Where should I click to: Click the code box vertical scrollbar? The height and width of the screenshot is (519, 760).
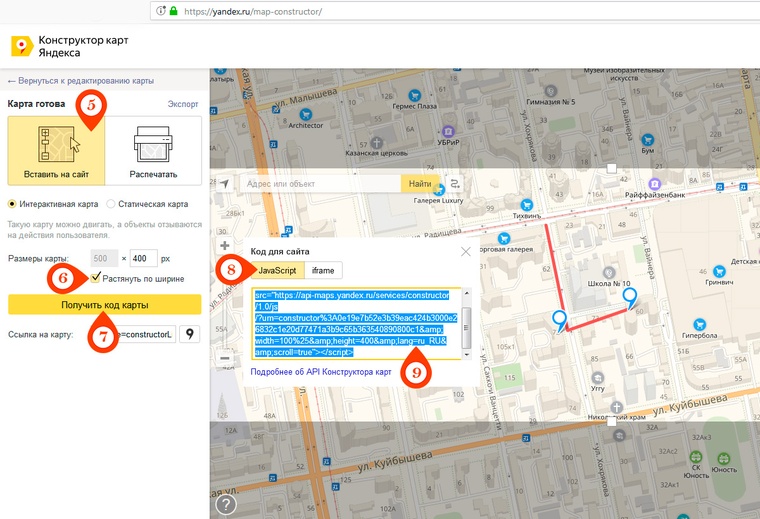point(466,324)
